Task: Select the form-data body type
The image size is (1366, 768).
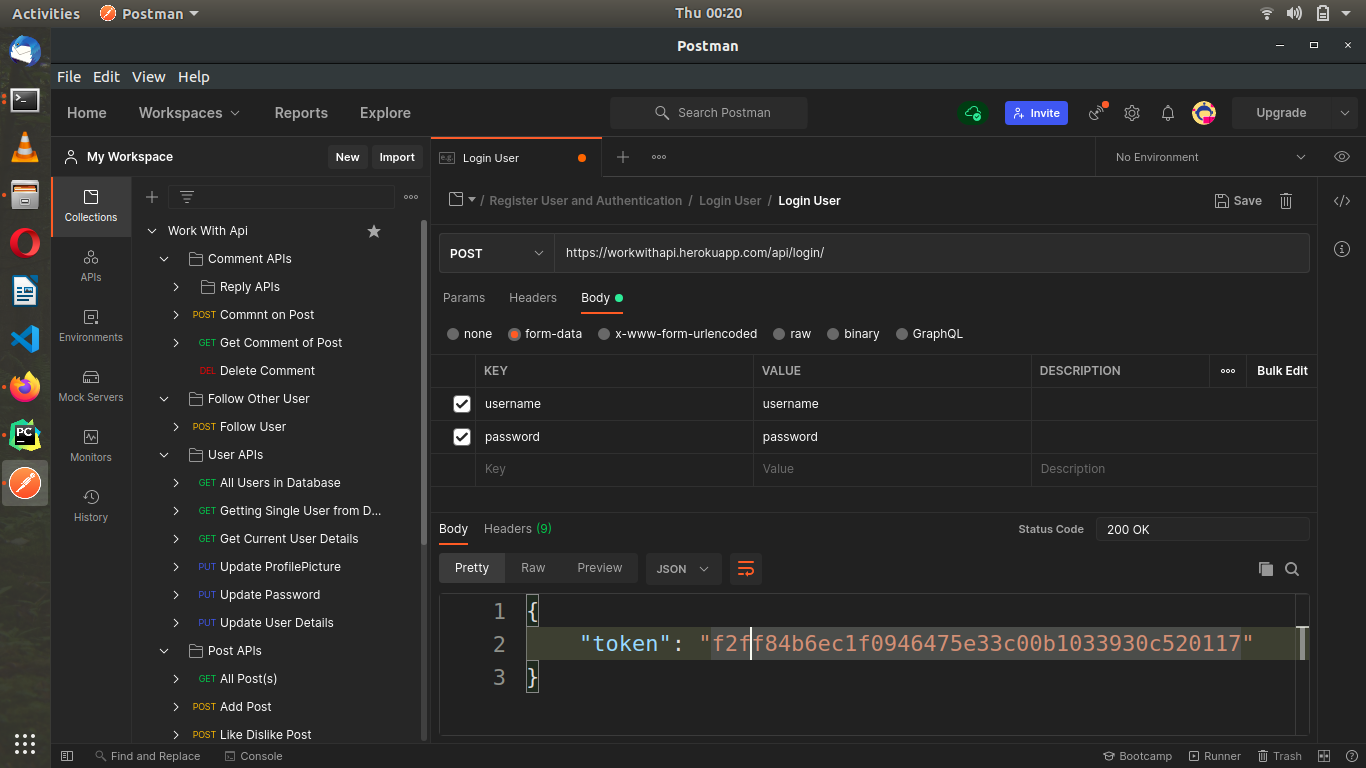Action: coord(515,334)
